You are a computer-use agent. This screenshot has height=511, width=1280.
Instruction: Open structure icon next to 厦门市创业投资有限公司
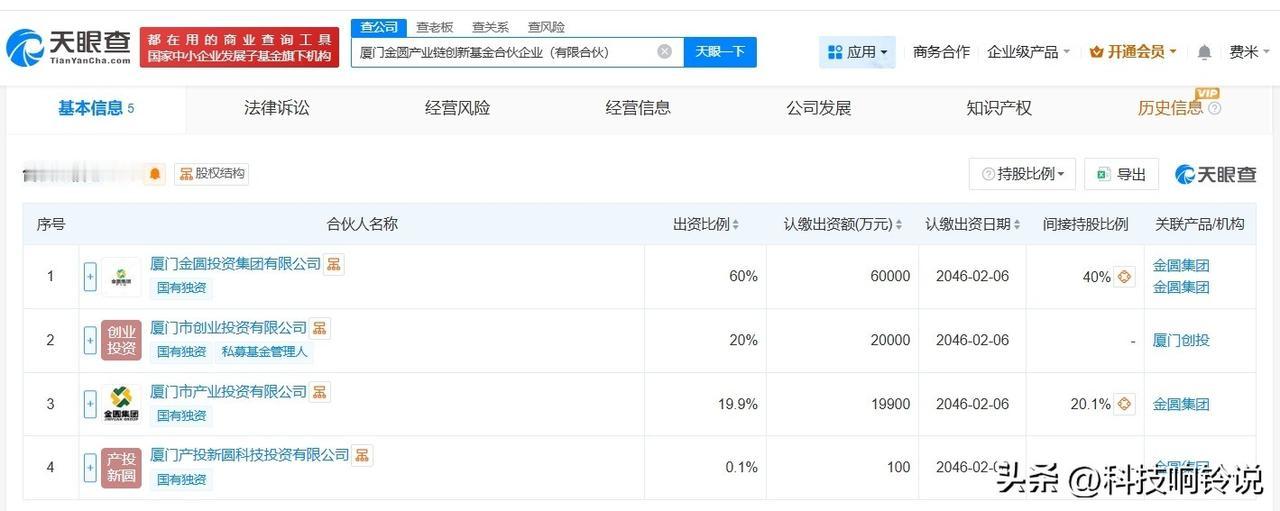pyautogui.click(x=319, y=328)
